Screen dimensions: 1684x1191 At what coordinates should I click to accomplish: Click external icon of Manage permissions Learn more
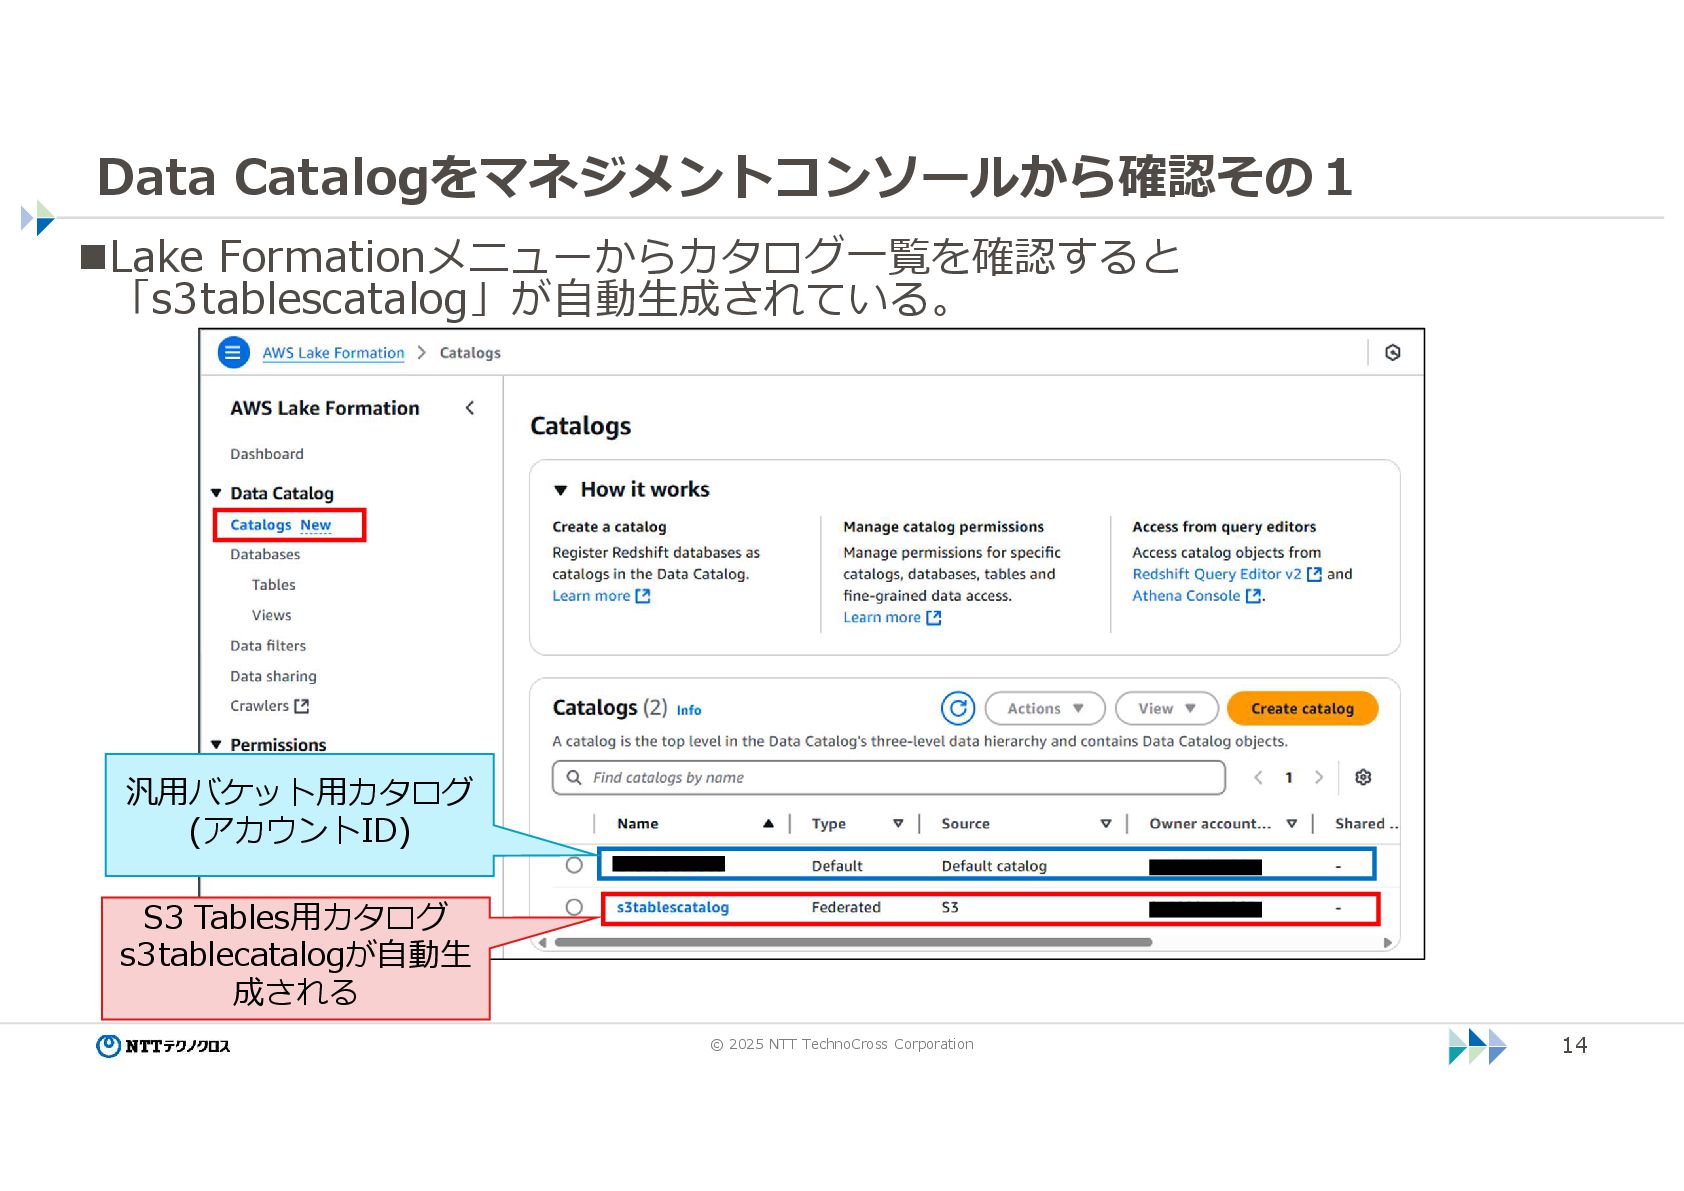(x=934, y=618)
